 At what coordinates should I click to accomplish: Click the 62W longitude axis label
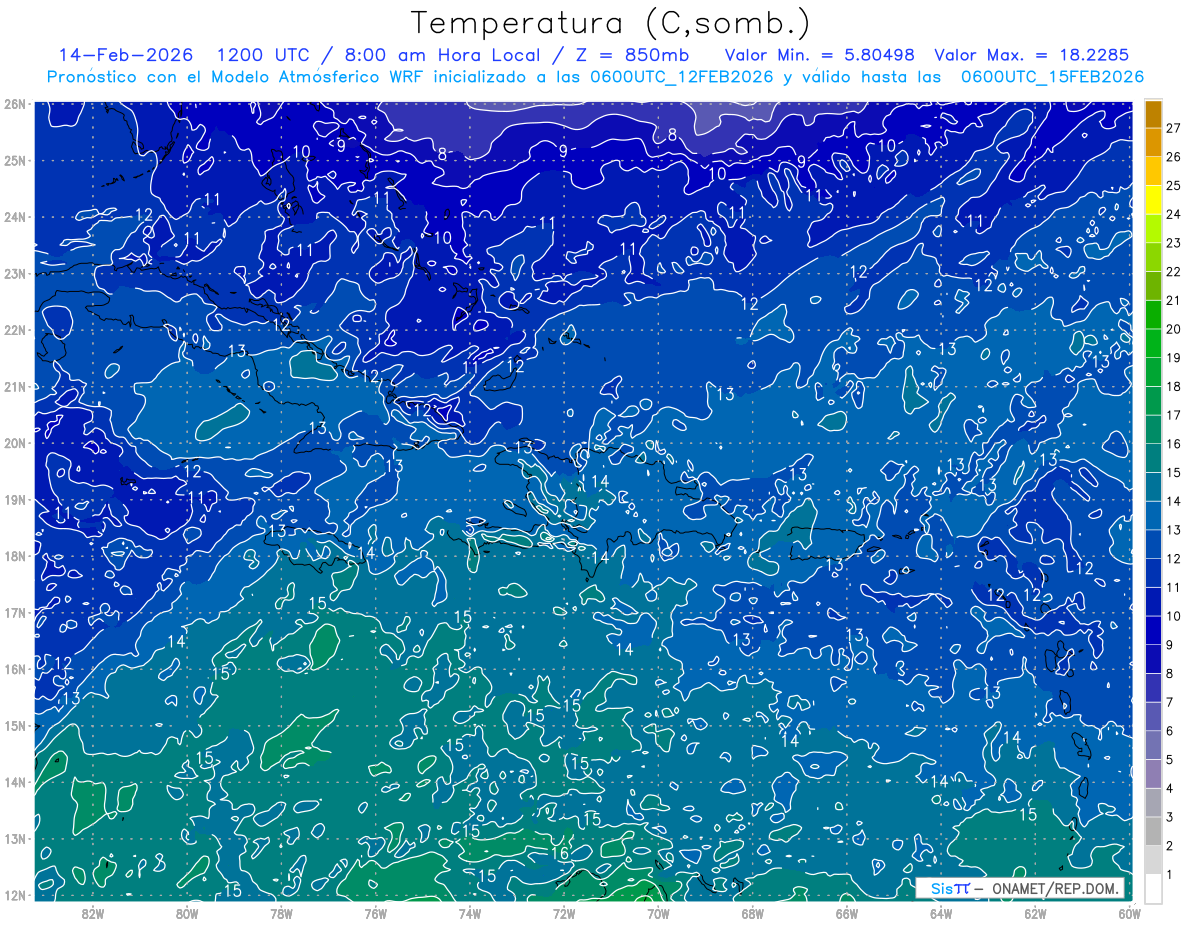[1035, 912]
